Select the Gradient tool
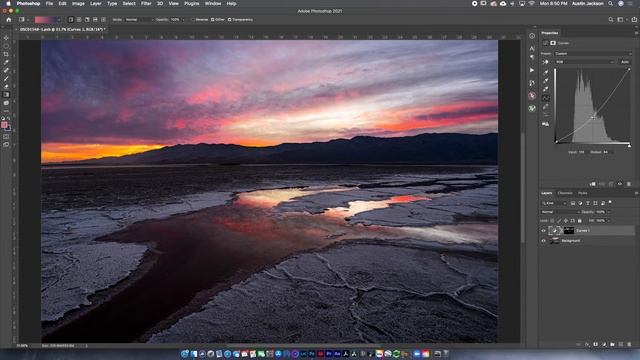 6,95
